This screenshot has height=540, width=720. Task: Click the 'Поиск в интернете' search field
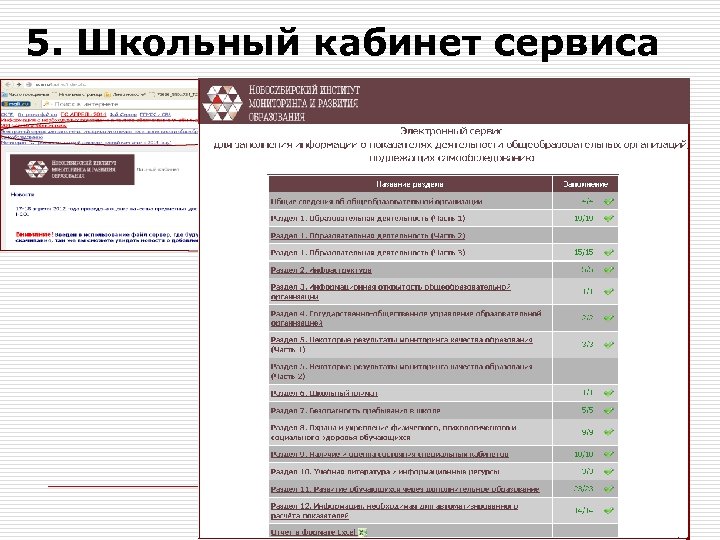pos(119,104)
